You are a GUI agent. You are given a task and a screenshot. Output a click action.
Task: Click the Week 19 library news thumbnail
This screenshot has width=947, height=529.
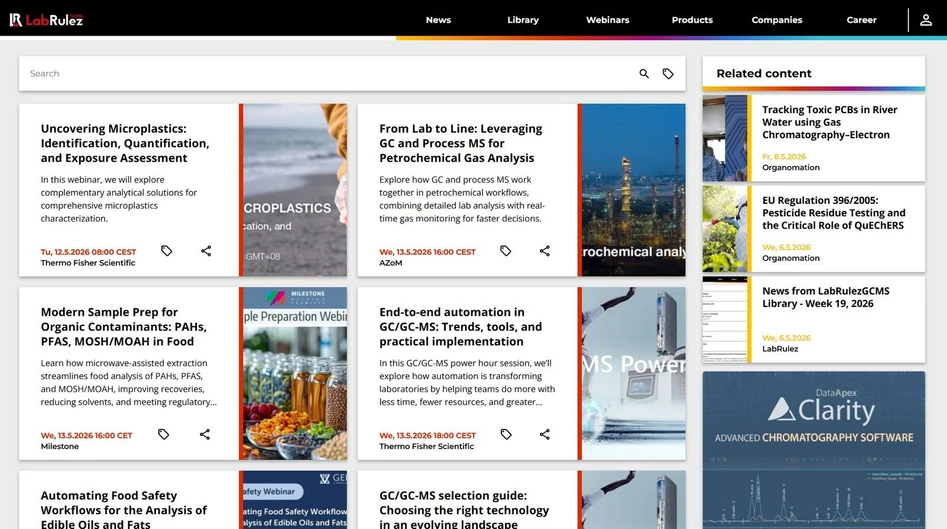pos(725,319)
